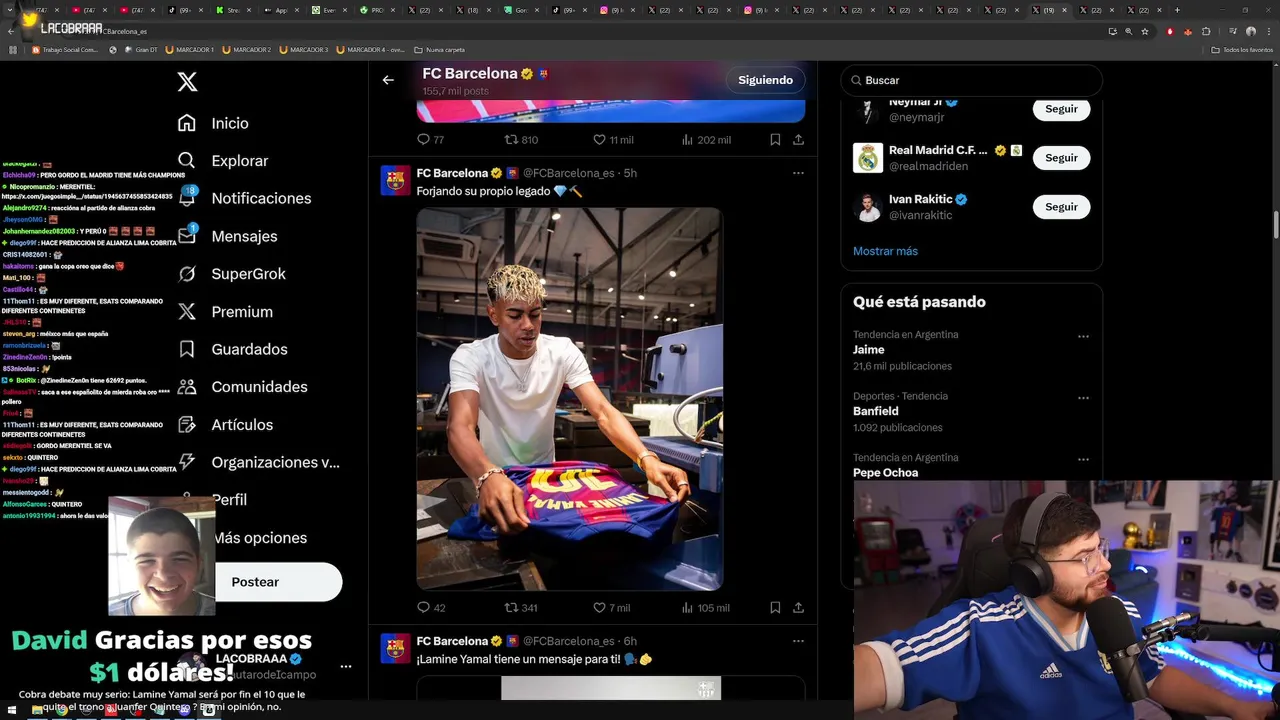
Task: Open Real Madrid C.F. profile suggestion
Action: tap(937, 158)
